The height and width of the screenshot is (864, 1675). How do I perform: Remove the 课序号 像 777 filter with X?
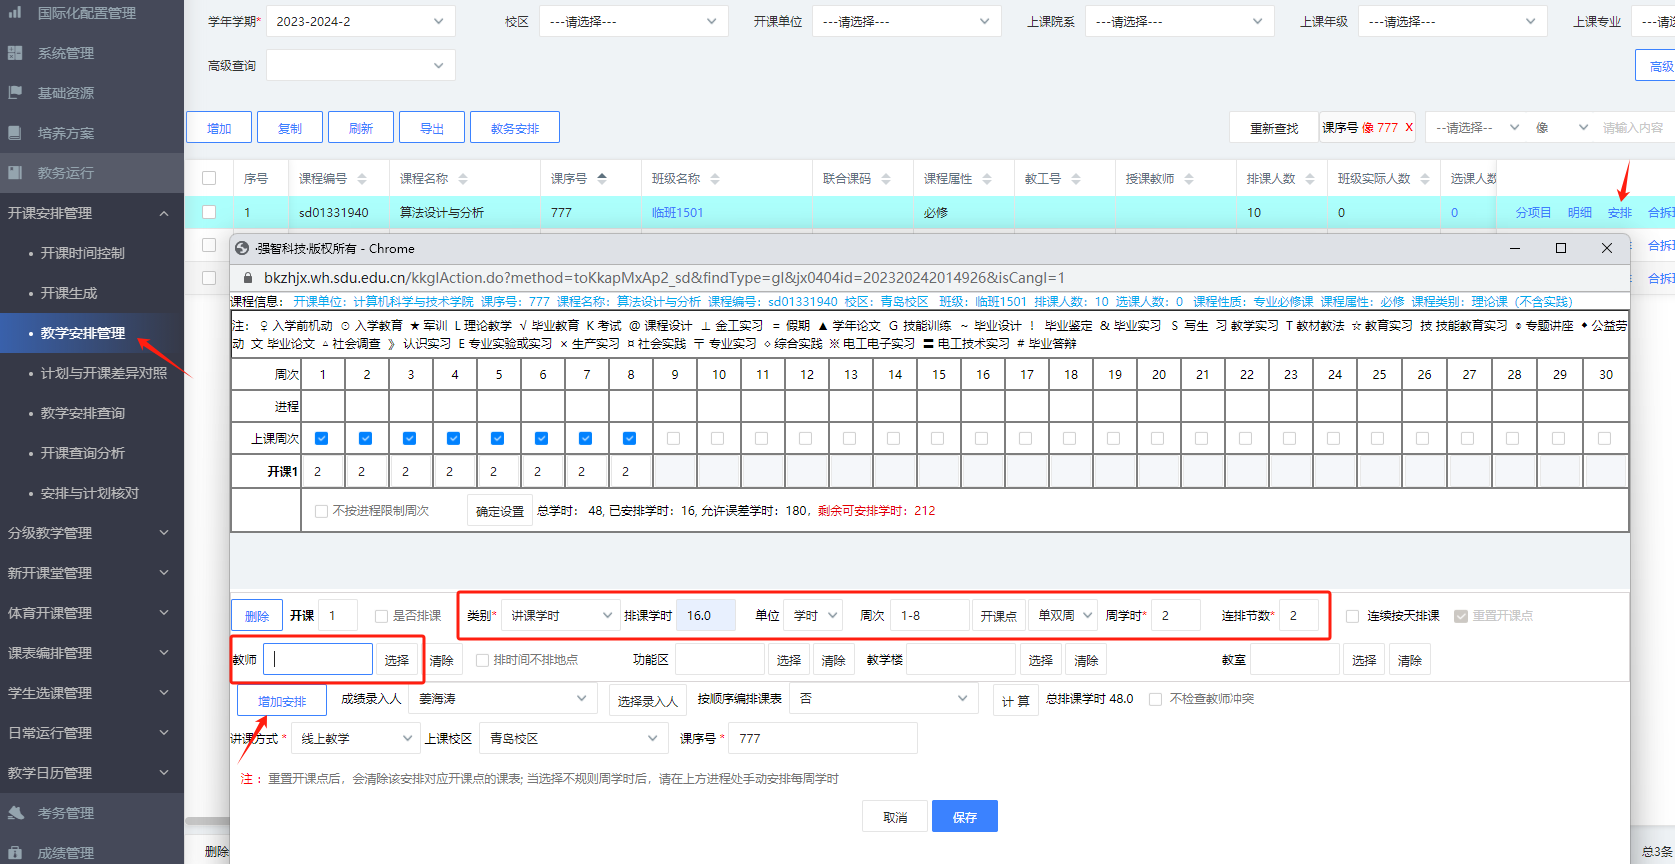point(1409,127)
